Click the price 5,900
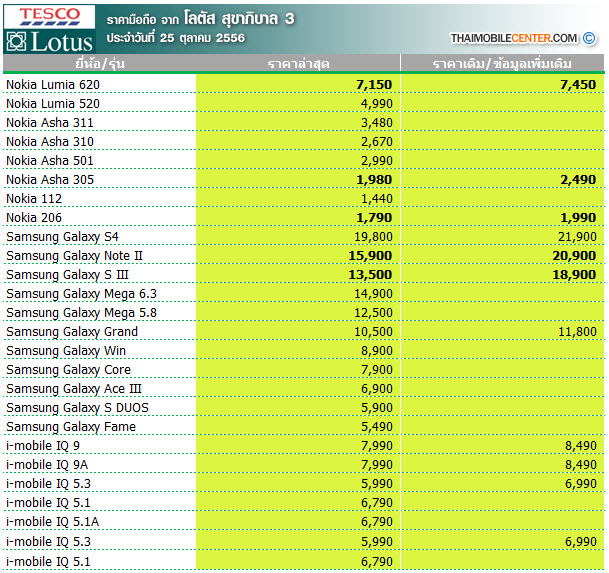The height and width of the screenshot is (573, 609). coord(377,408)
